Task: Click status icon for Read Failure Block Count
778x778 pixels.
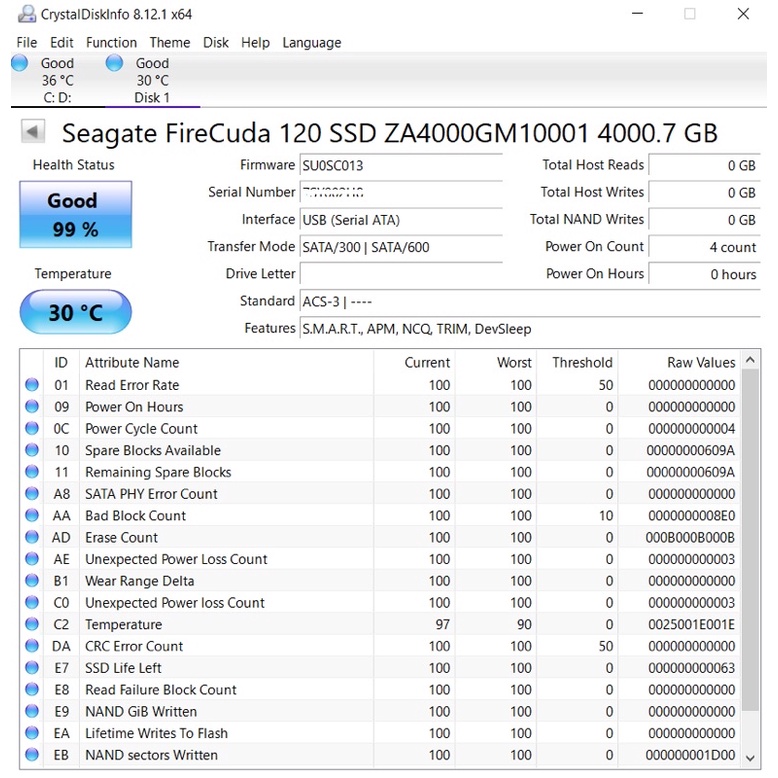Action: pos(32,690)
